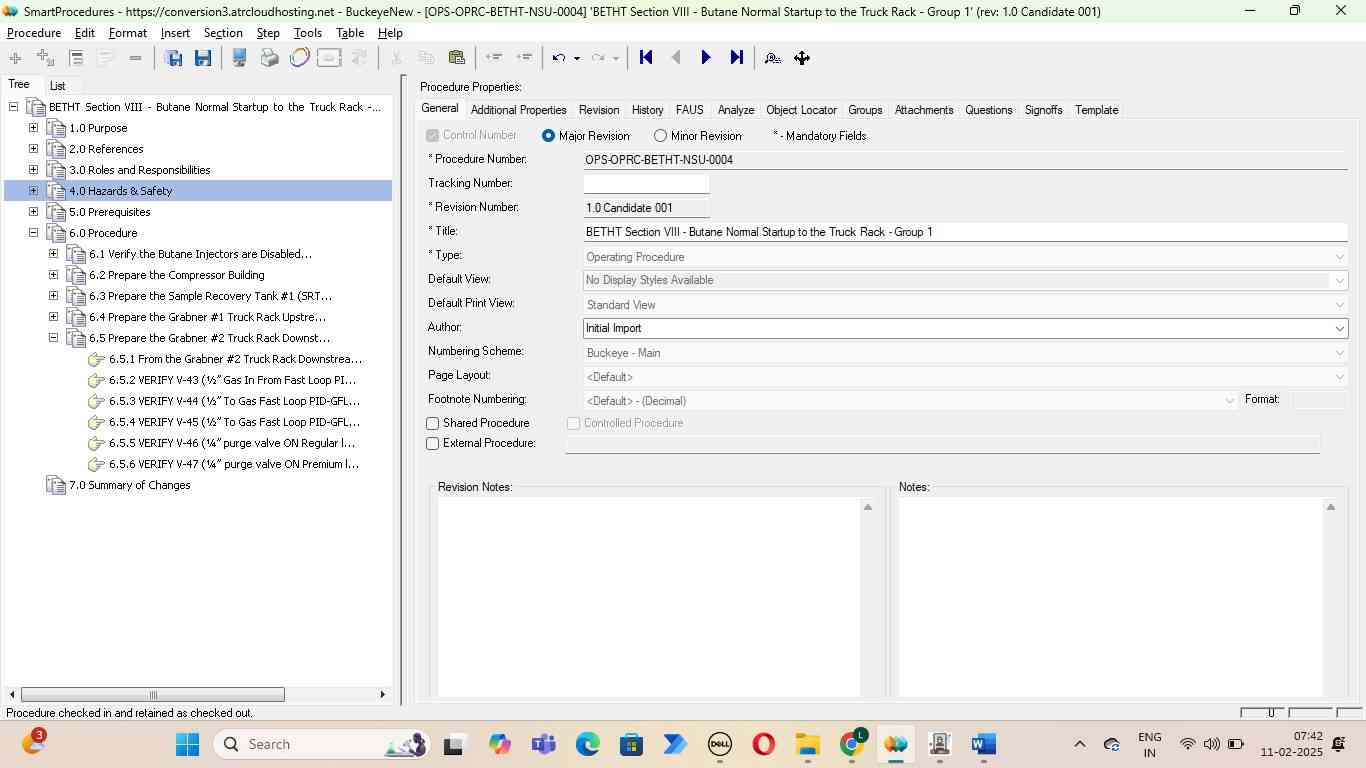1366x768 pixels.
Task: Click the colorful ring icon in toolbar
Action: click(299, 58)
